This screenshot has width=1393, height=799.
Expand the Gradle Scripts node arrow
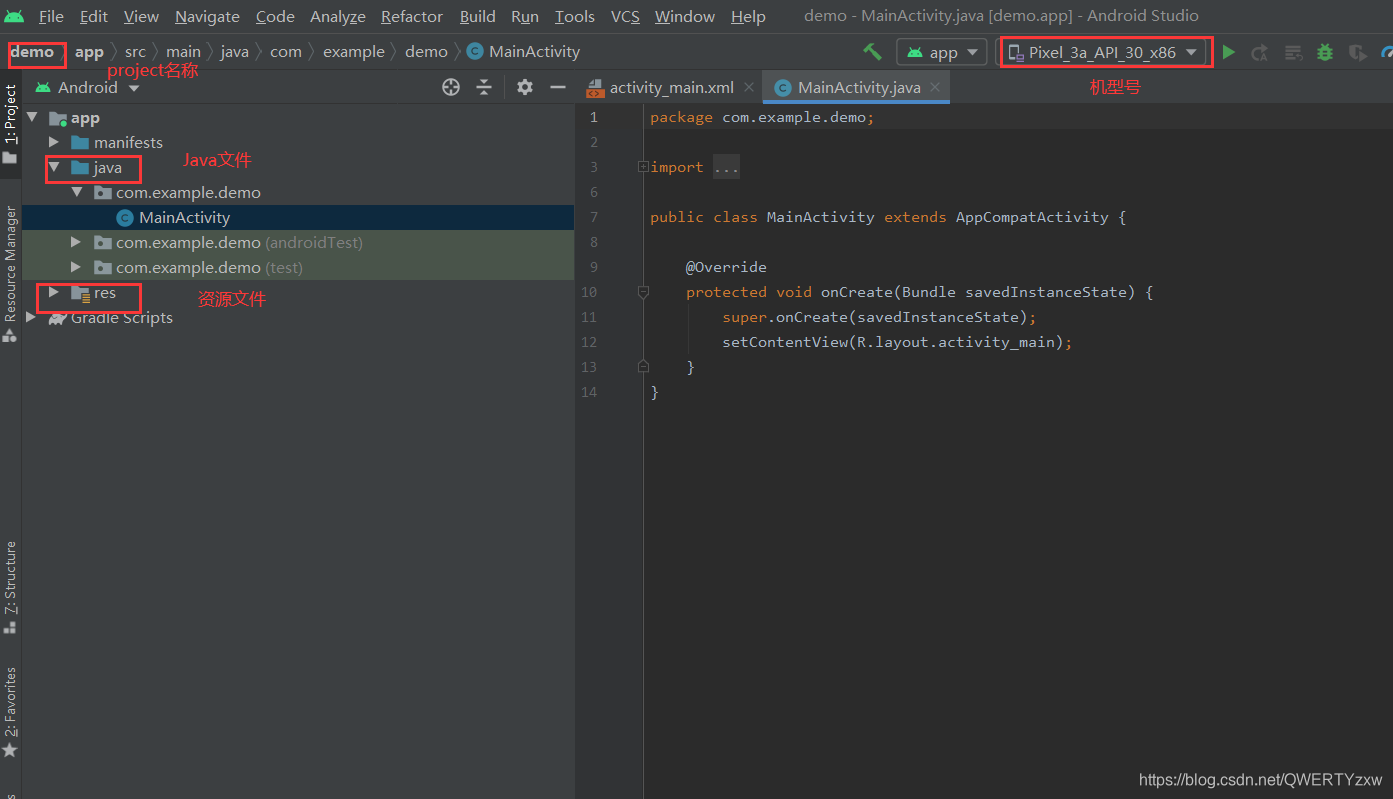[x=32, y=318]
